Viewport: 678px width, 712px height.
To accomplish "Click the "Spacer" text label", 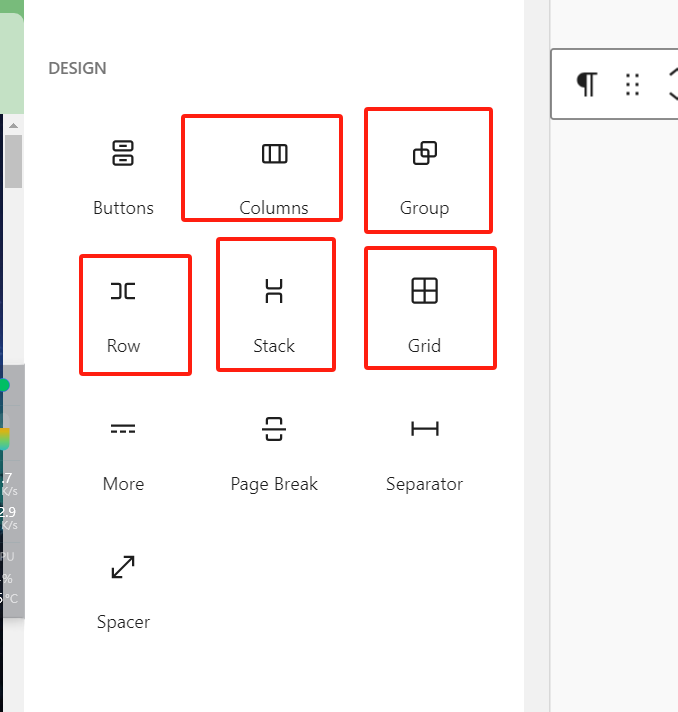I will pyautogui.click(x=123, y=622).
